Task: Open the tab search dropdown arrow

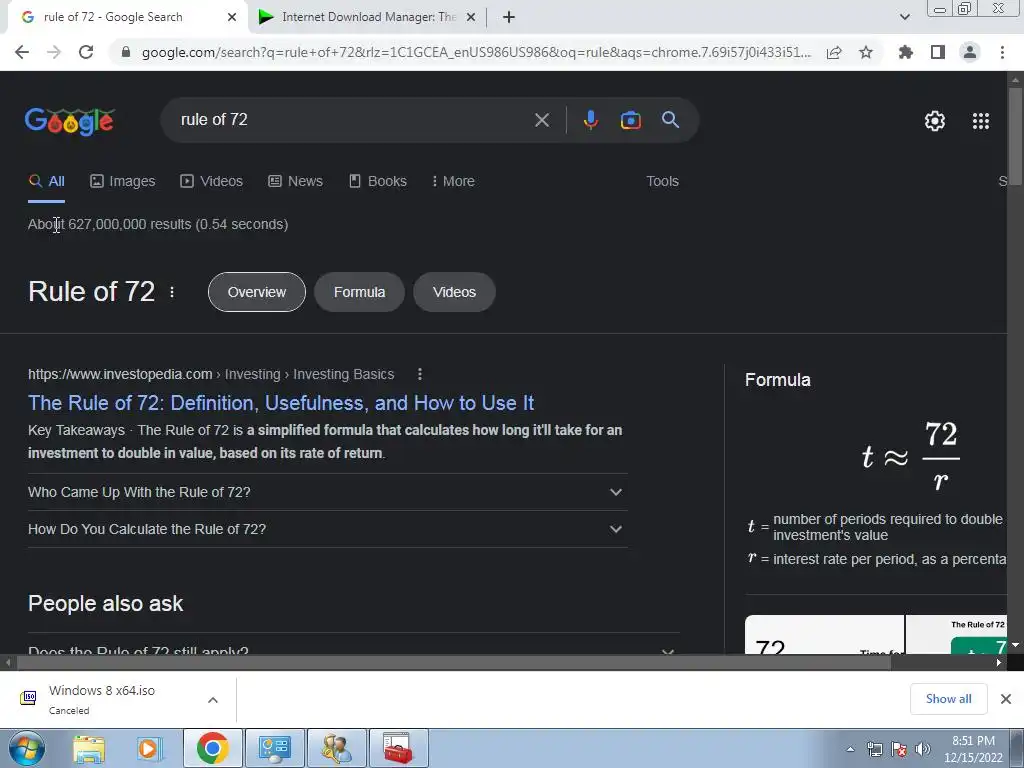Action: [x=904, y=17]
